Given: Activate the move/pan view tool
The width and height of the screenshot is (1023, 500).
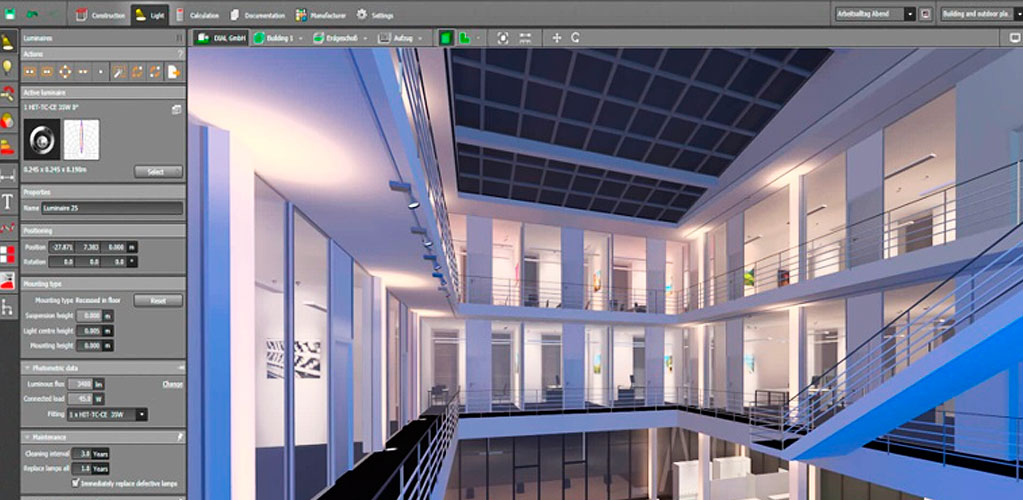Looking at the screenshot, I should [x=557, y=38].
